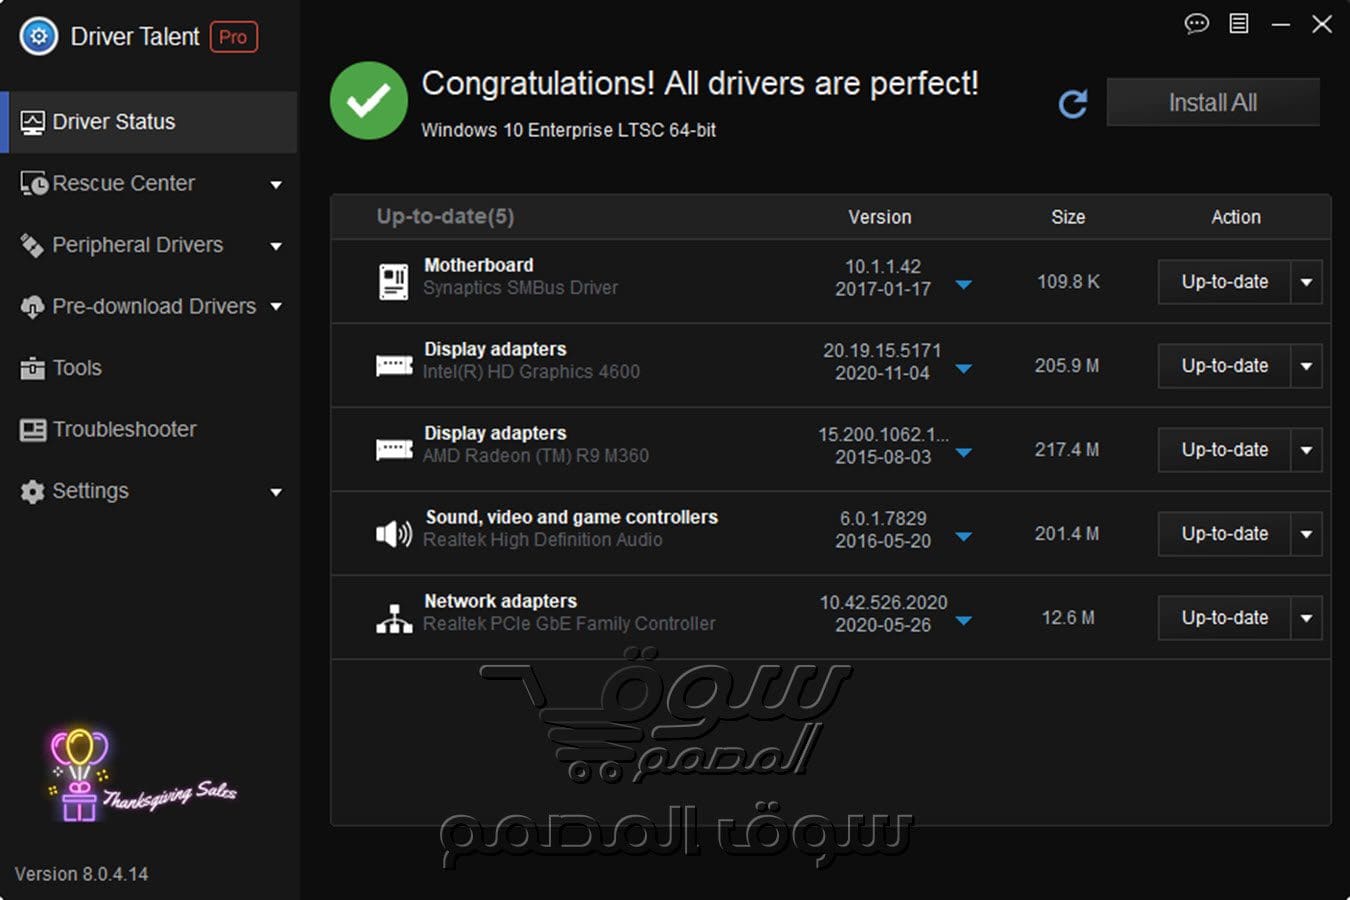Image resolution: width=1350 pixels, height=900 pixels.
Task: Click the AMD Radeon R9 M360 card icon
Action: tap(394, 449)
